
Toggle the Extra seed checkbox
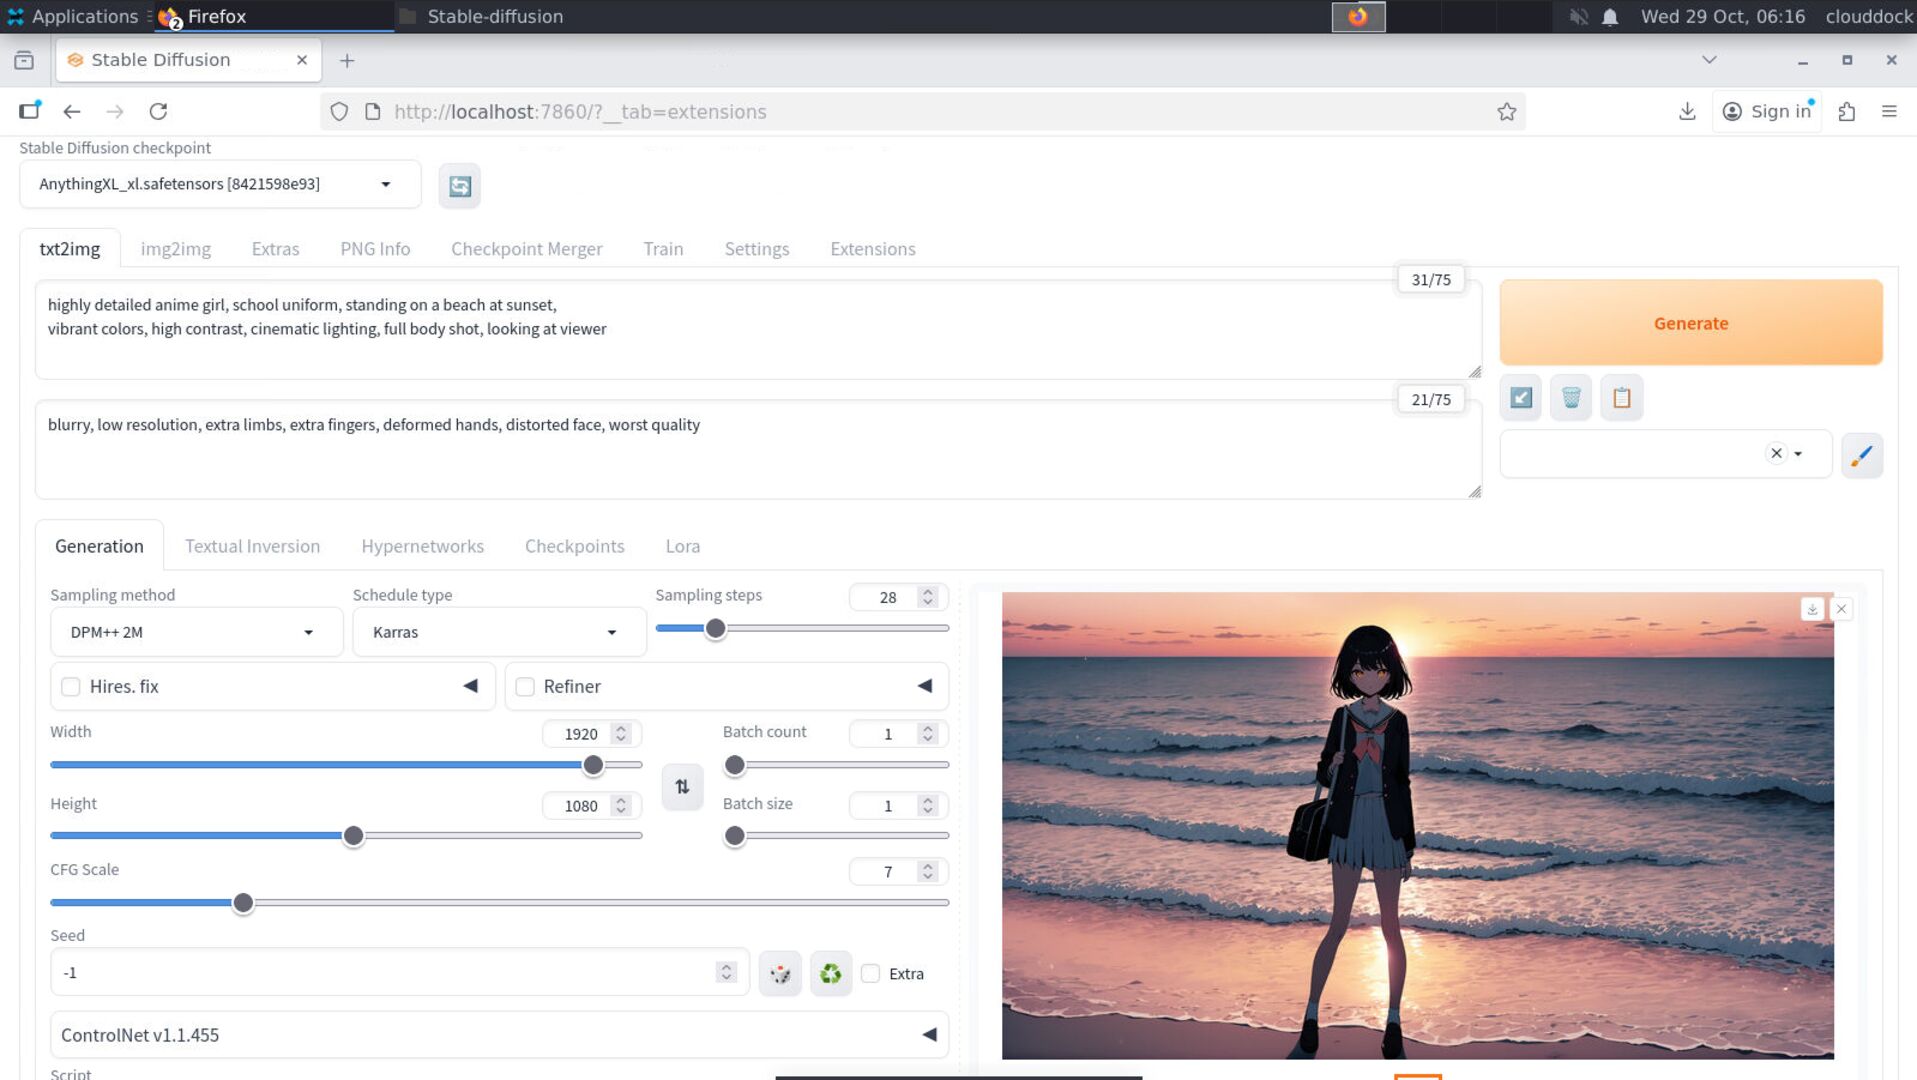[871, 974]
